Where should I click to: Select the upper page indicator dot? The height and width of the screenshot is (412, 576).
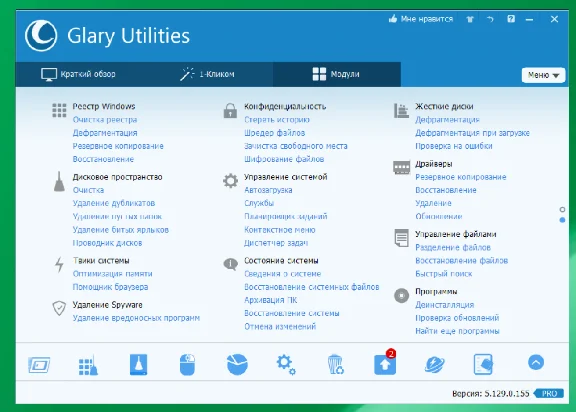coord(562,209)
